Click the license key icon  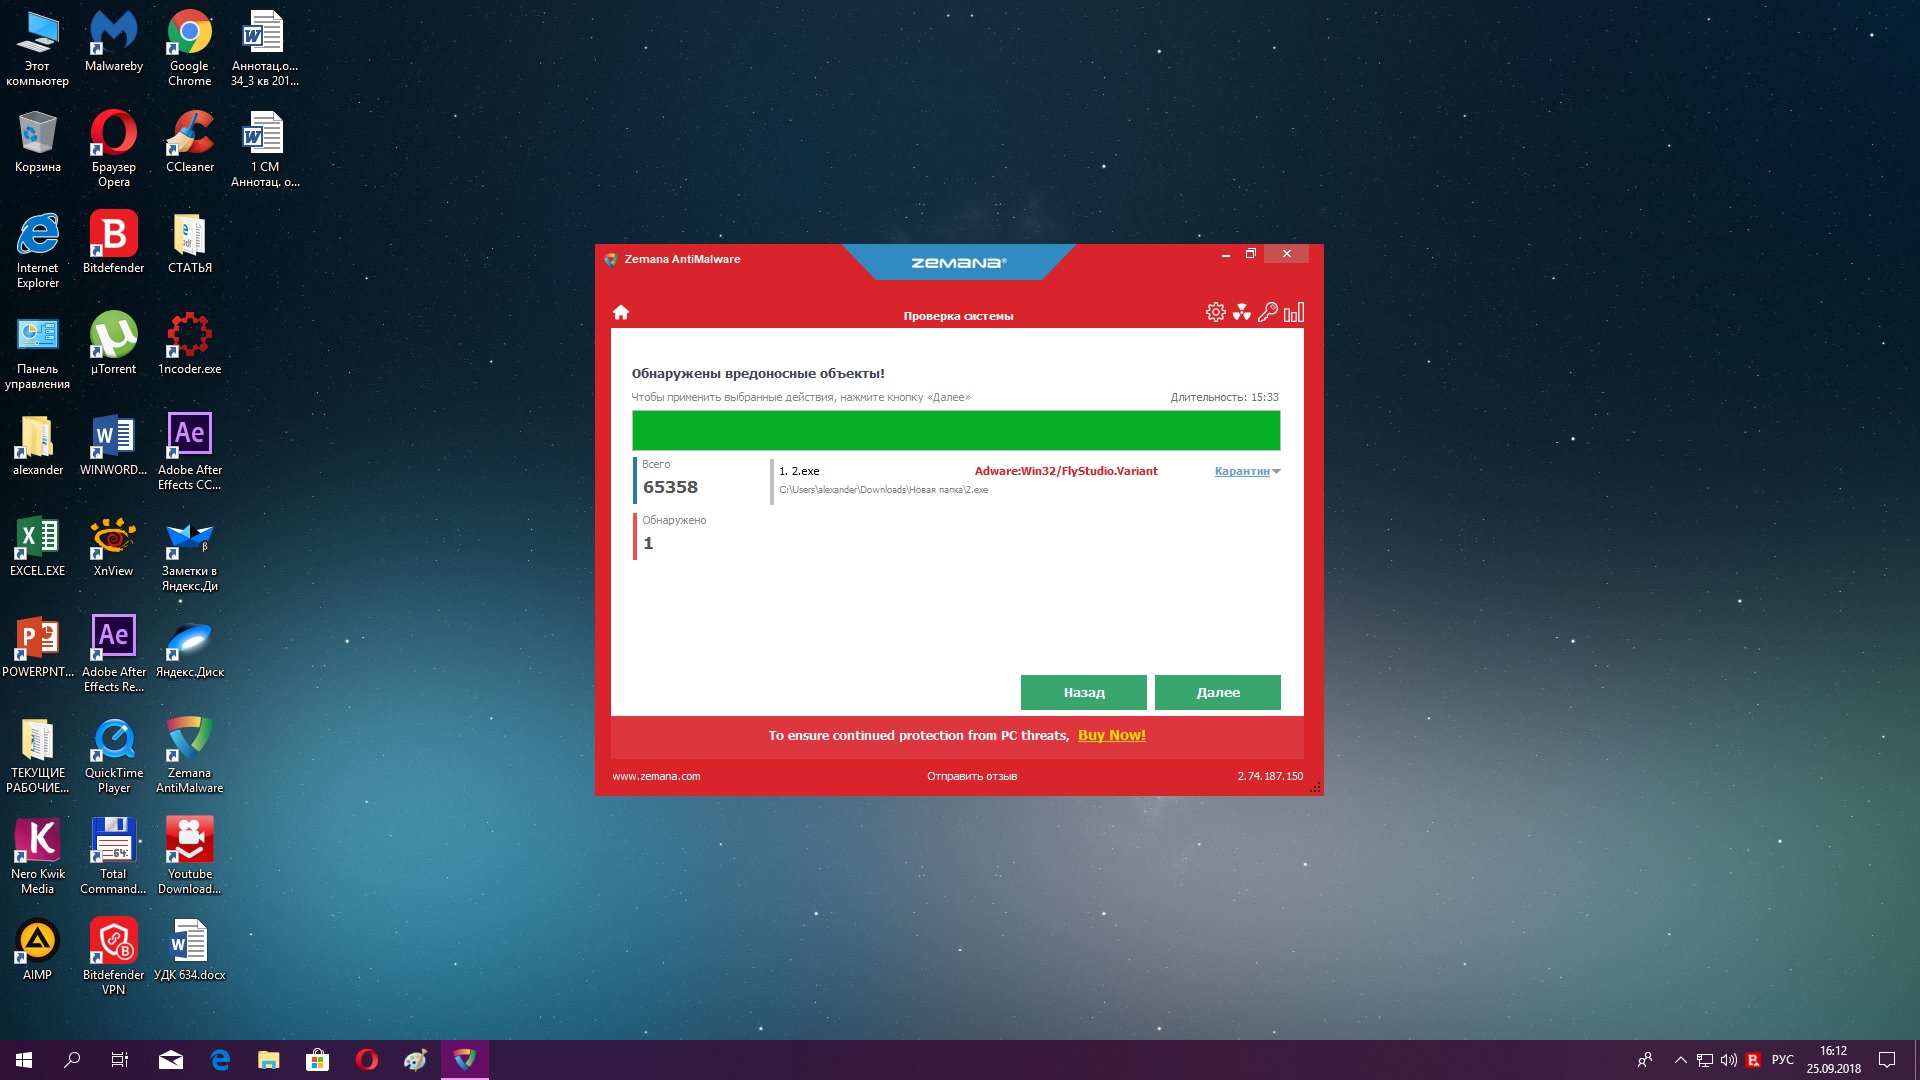tap(1267, 312)
